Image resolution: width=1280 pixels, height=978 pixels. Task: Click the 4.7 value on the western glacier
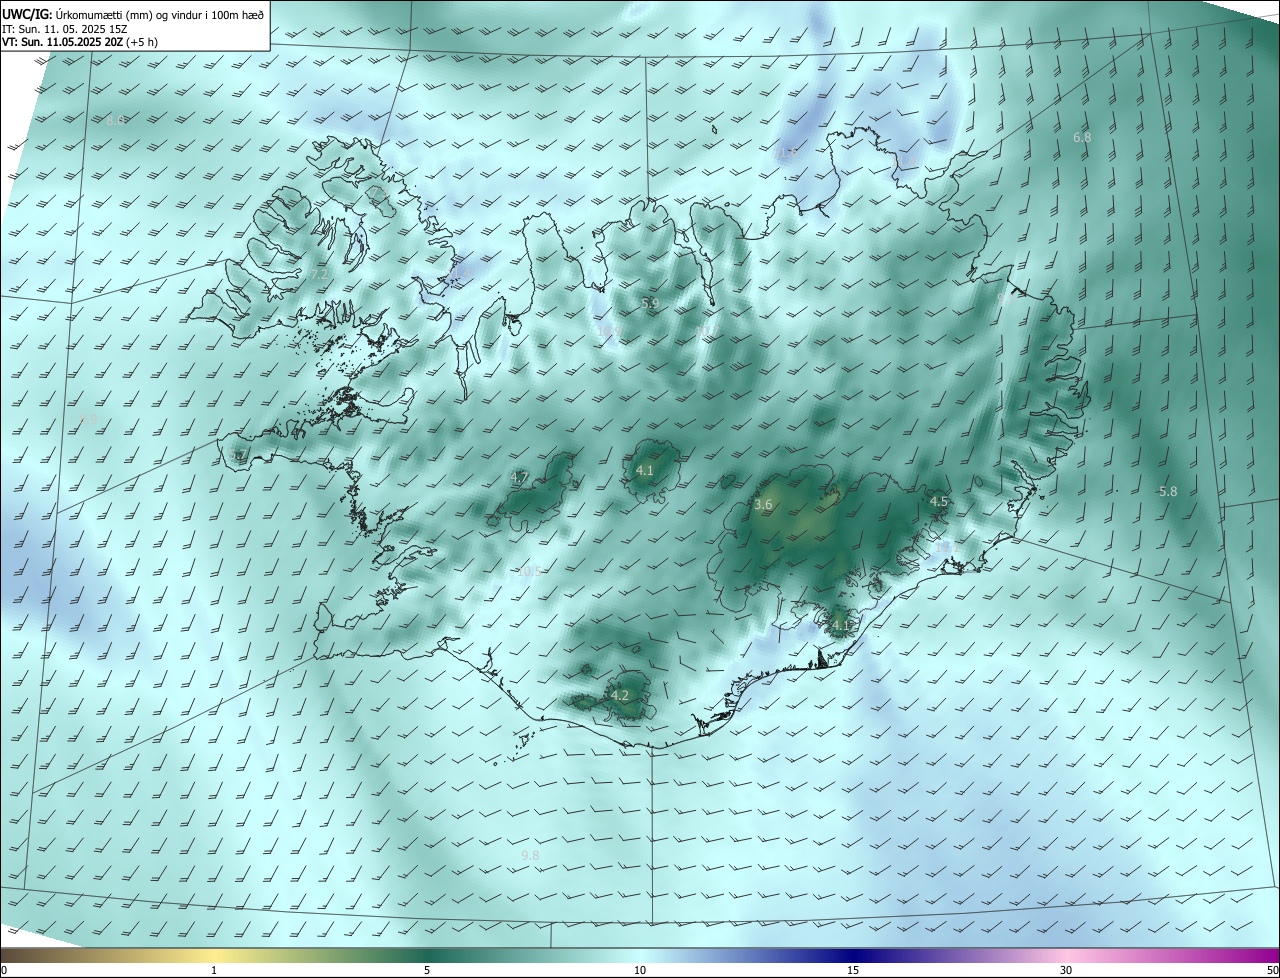pos(519,477)
